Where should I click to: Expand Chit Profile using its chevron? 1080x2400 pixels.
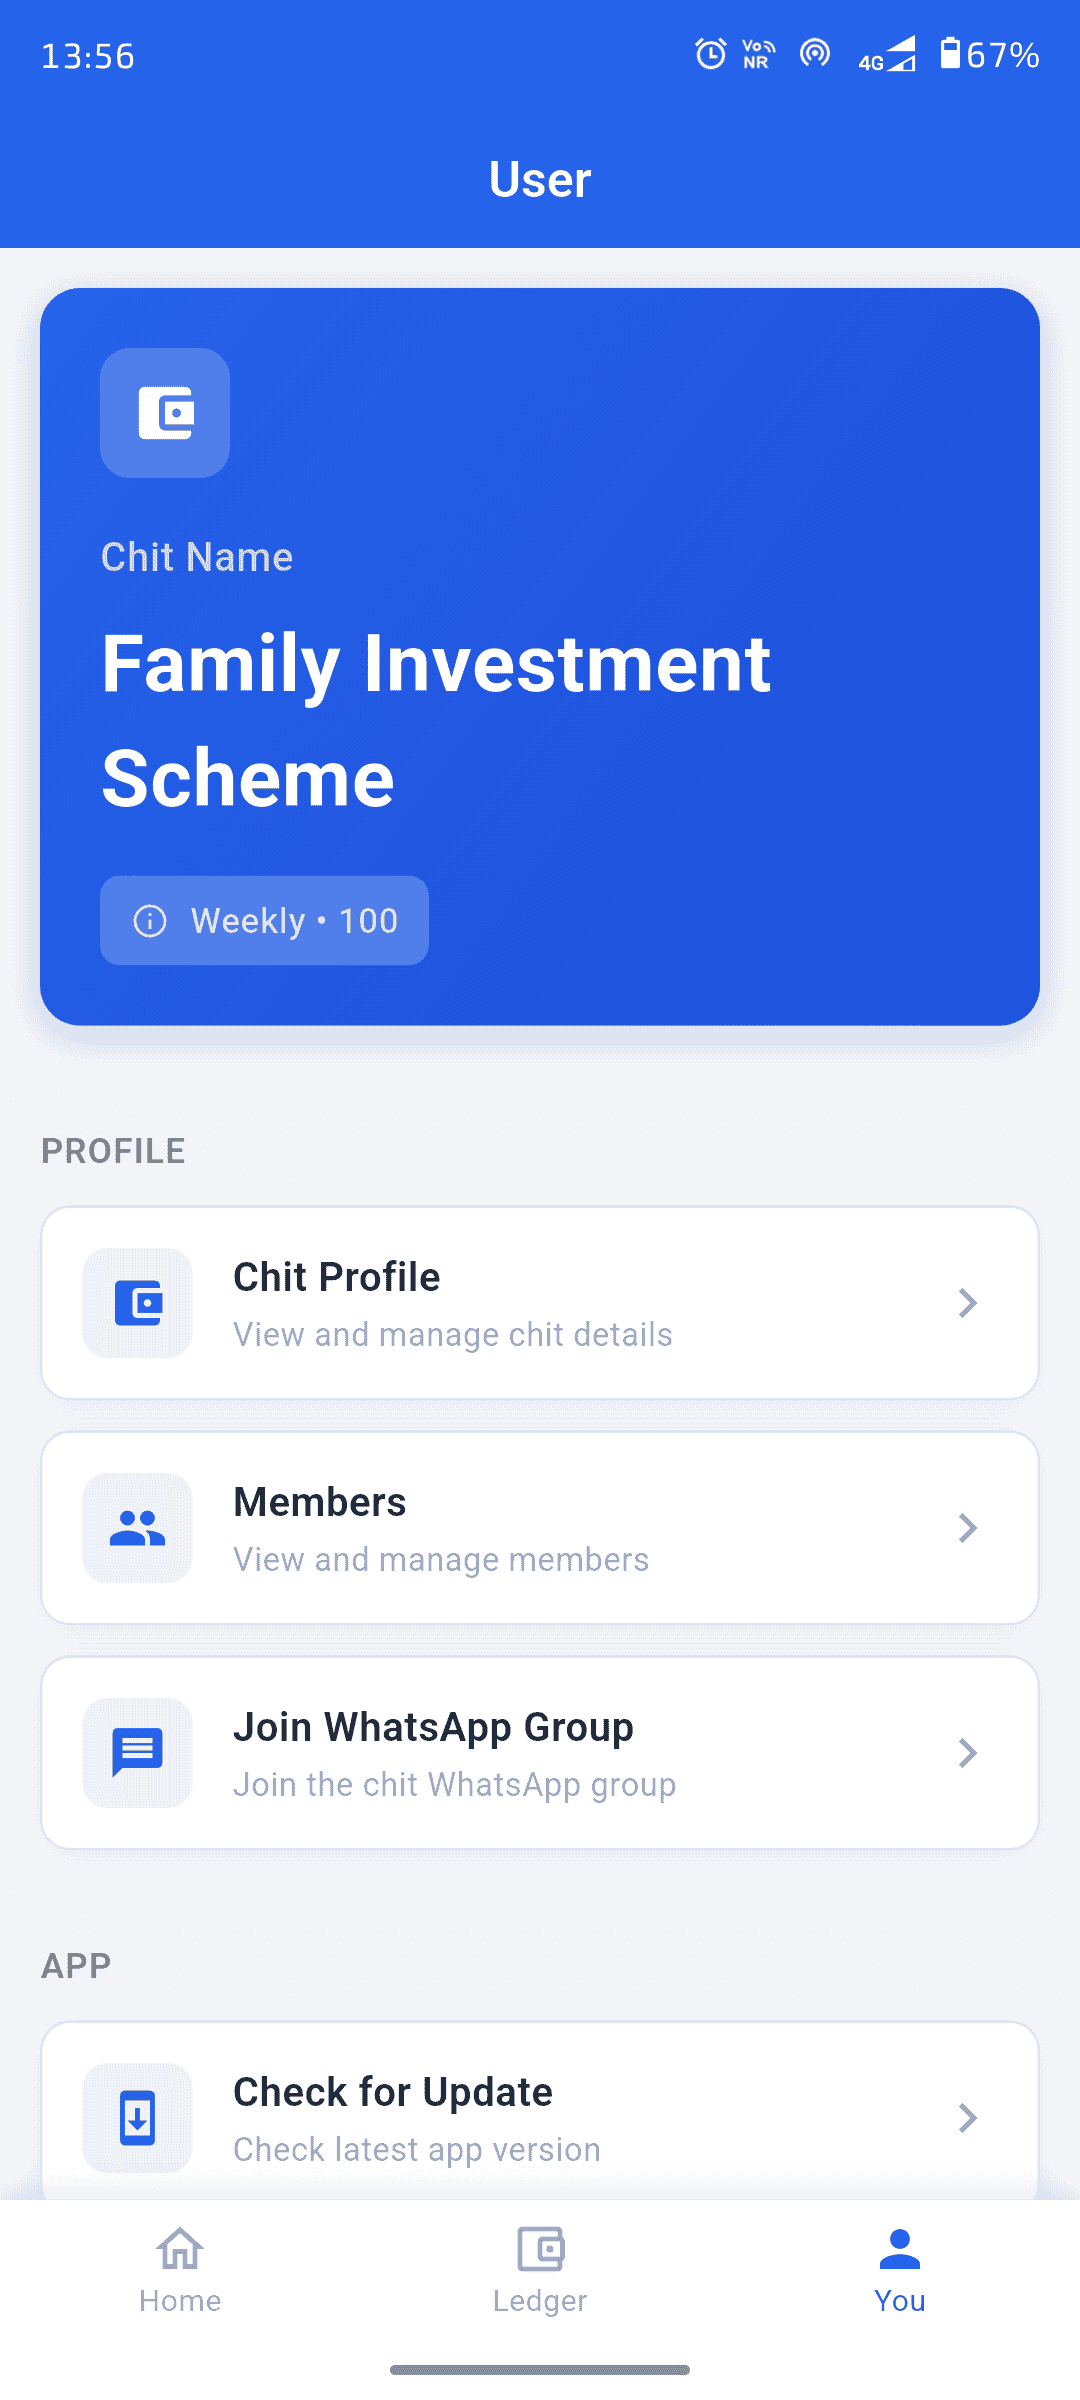[967, 1303]
